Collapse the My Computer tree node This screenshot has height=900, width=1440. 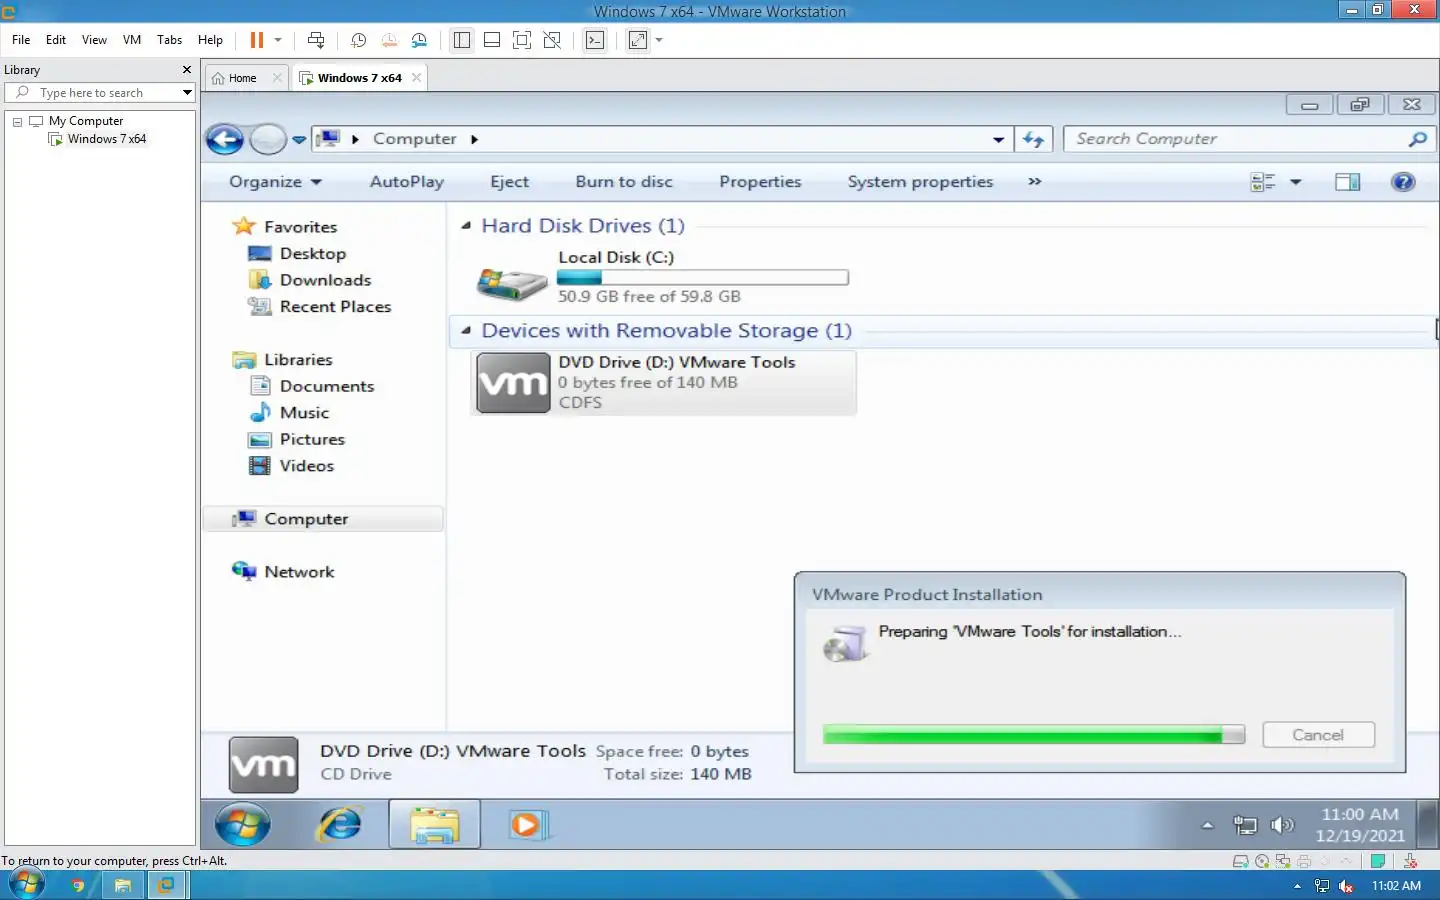point(17,121)
